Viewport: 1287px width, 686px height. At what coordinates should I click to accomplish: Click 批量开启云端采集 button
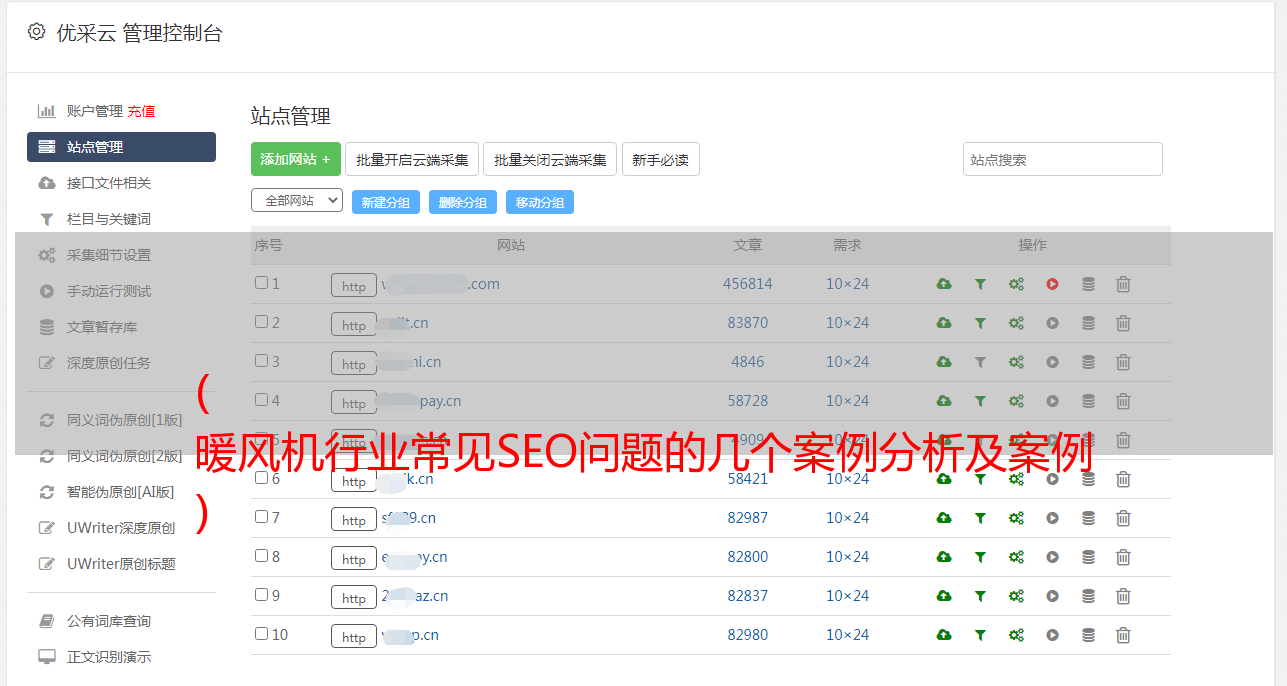tap(412, 159)
